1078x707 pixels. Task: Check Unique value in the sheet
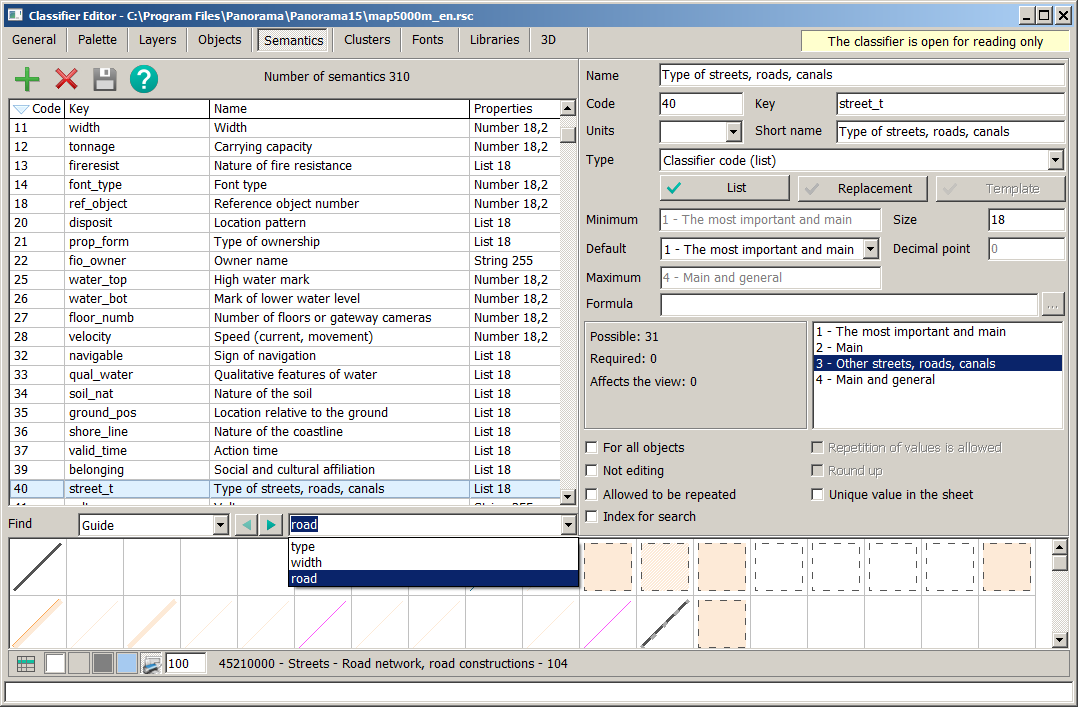click(x=818, y=495)
